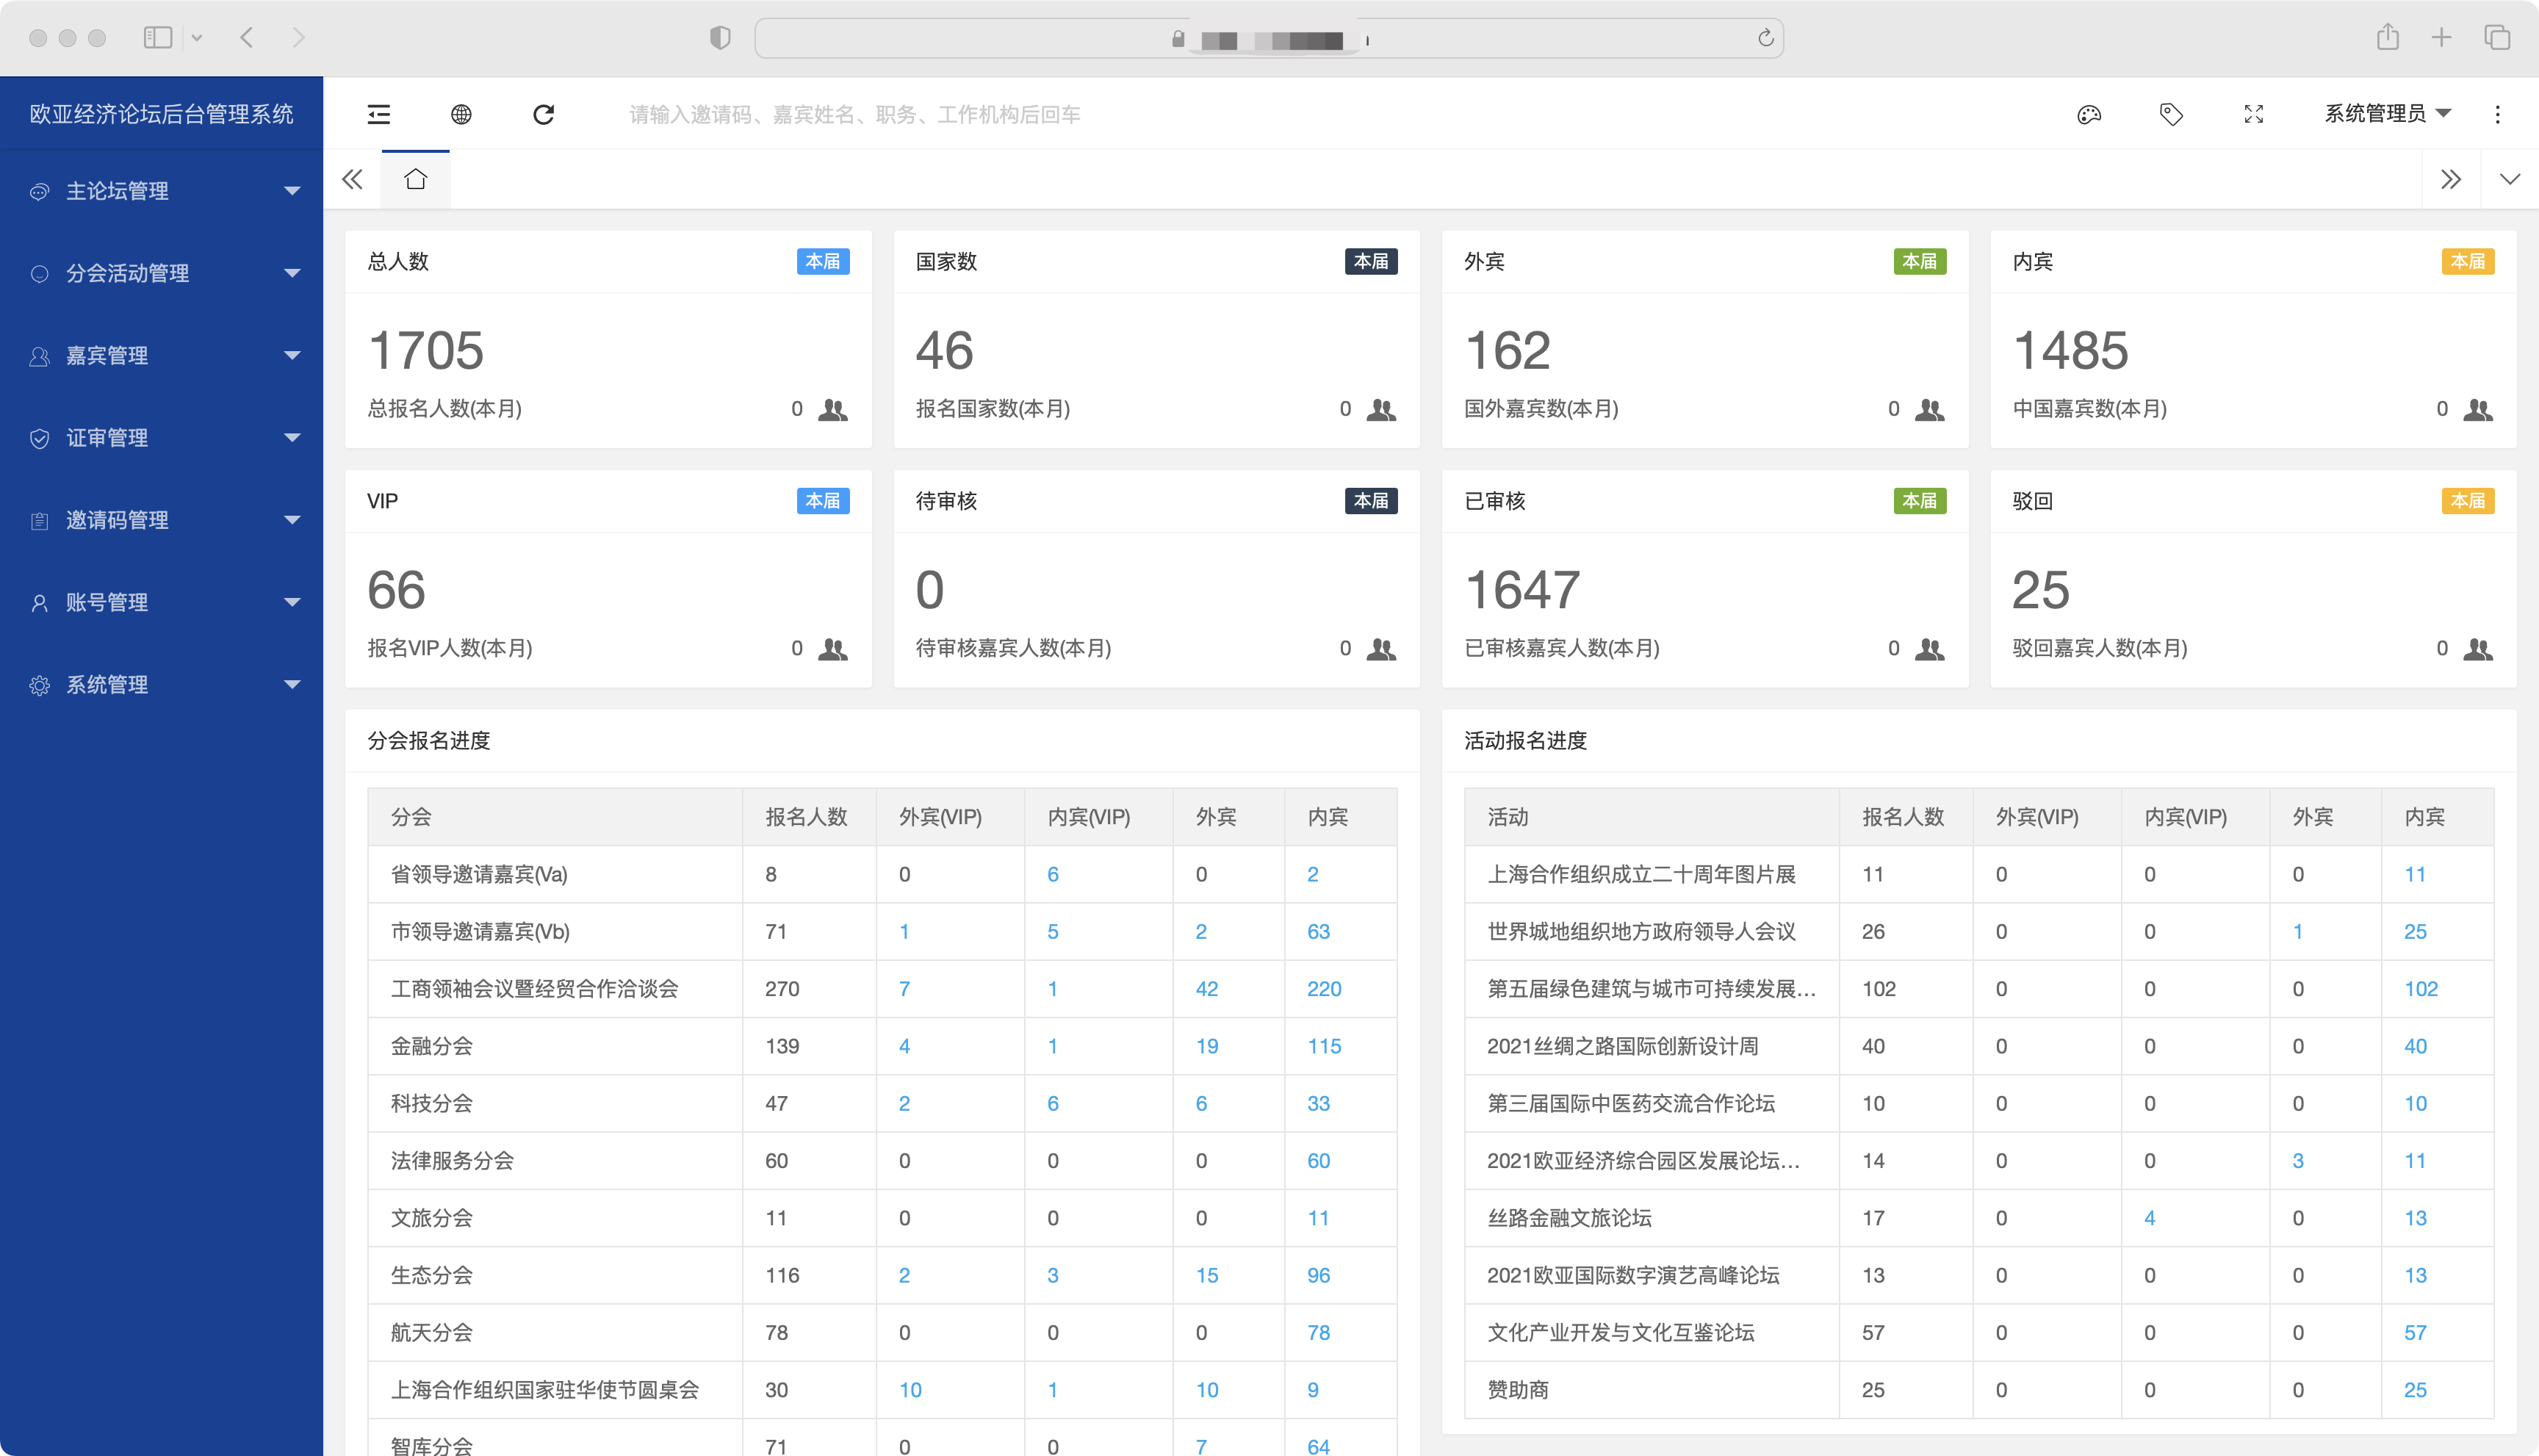
Task: Open the theme palette icon
Action: [x=2089, y=114]
